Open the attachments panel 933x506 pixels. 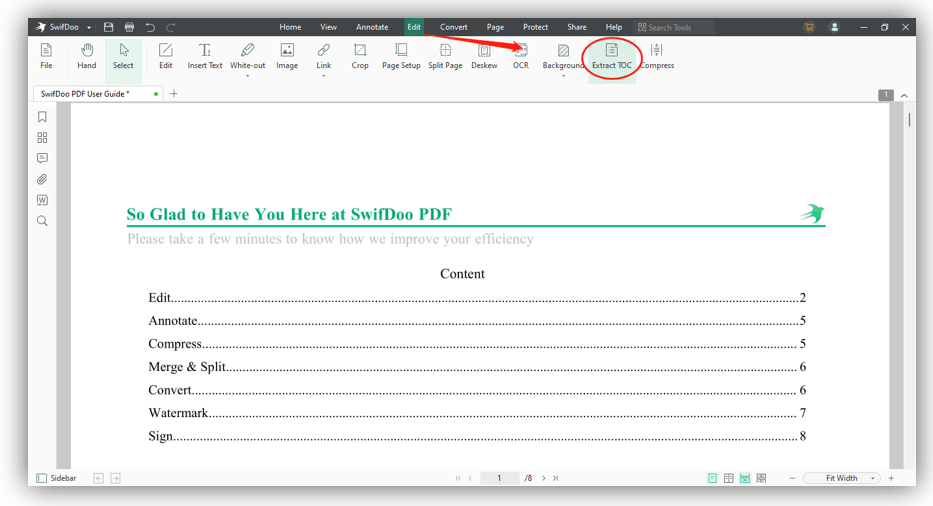tap(42, 179)
